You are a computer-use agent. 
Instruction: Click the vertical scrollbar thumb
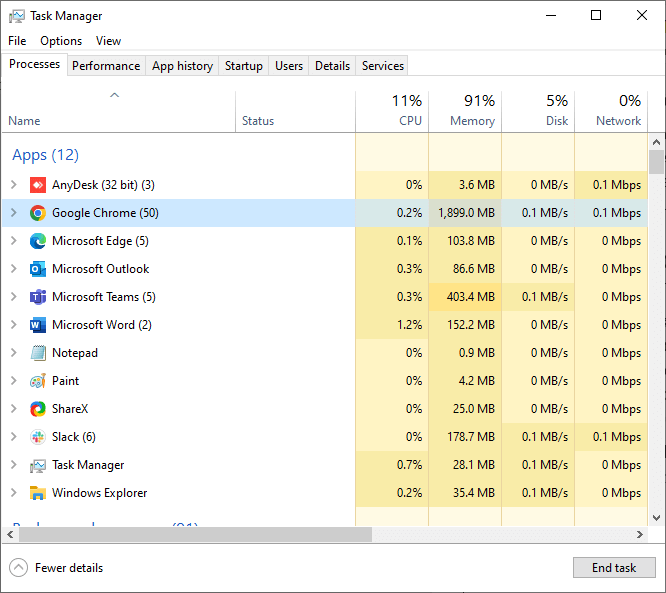[x=656, y=162]
